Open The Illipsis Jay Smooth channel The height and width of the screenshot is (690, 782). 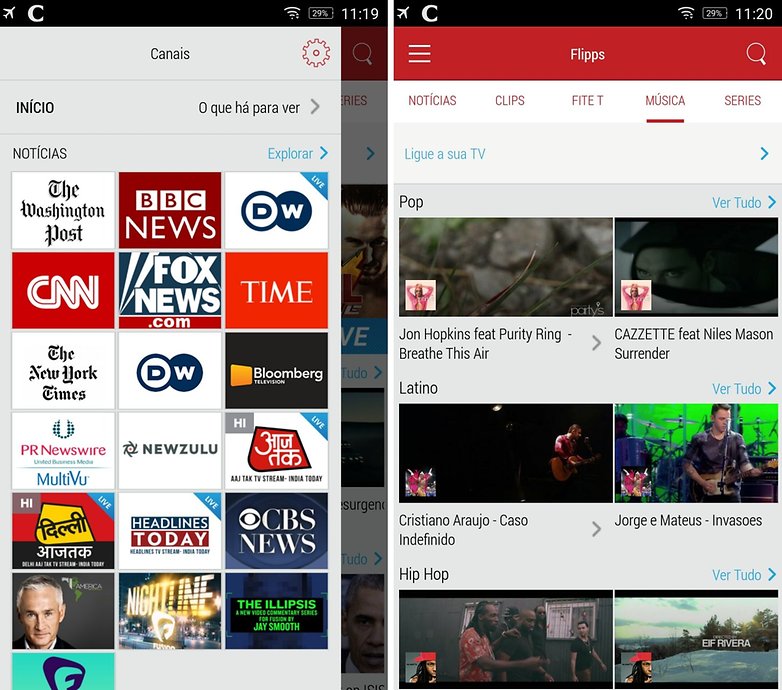277,611
